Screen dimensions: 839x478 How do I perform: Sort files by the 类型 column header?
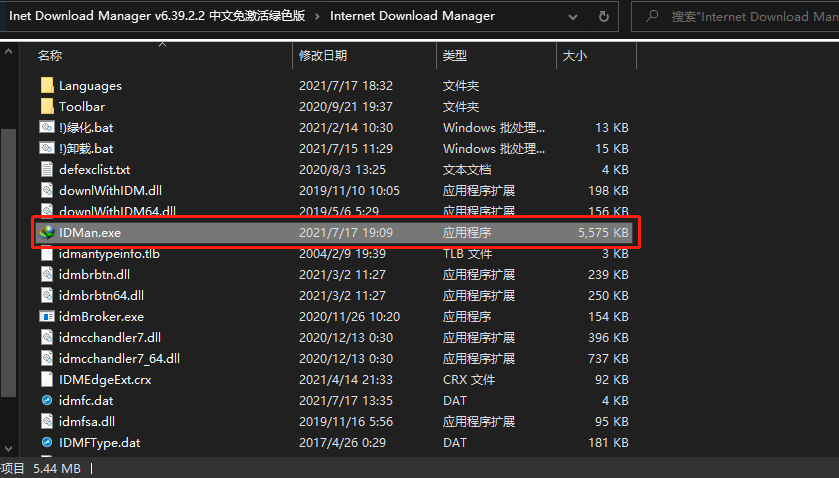[455, 55]
